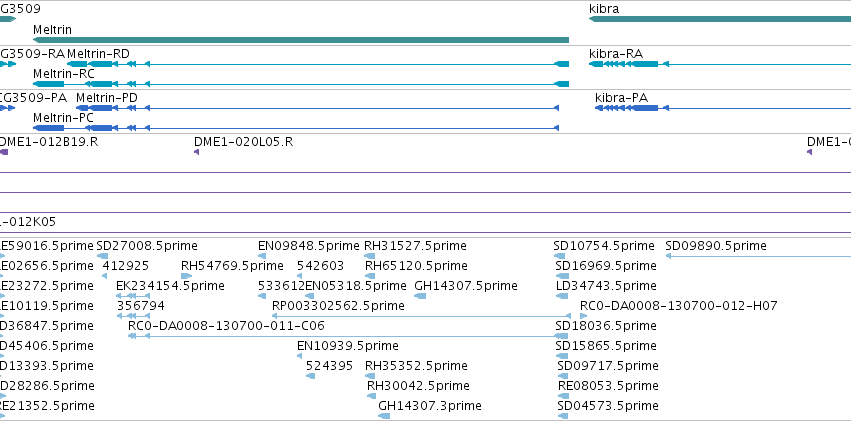Select the DME1-012B19.R marker

pos(3,152)
